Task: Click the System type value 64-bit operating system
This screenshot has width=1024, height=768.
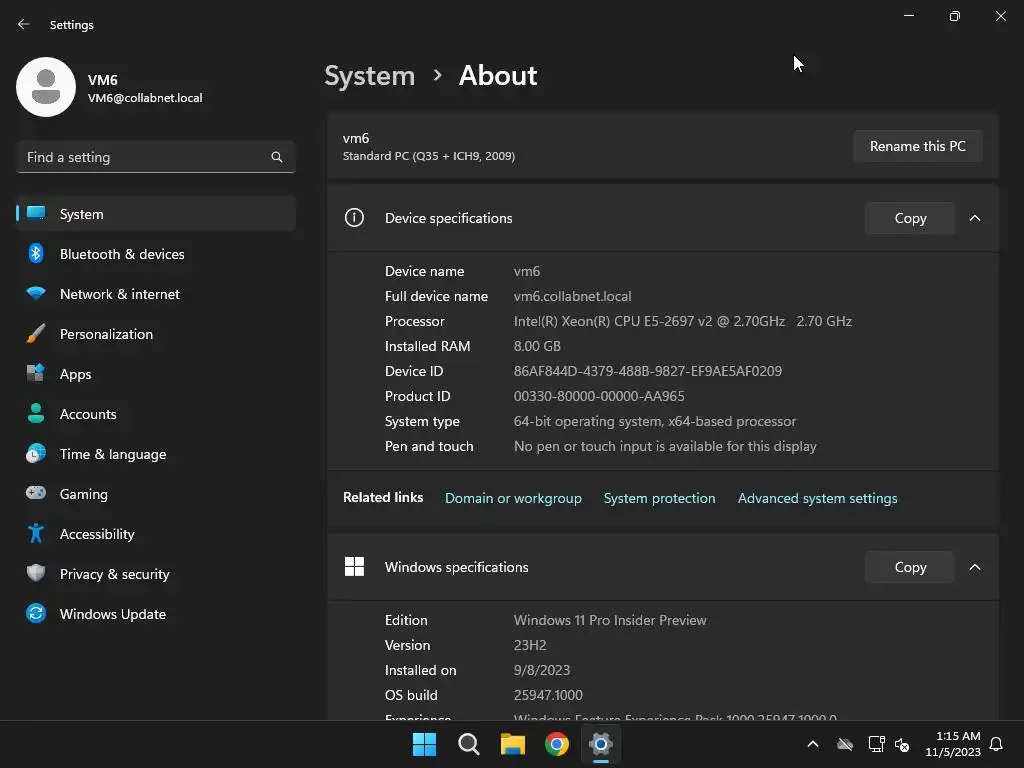Action: pos(654,421)
